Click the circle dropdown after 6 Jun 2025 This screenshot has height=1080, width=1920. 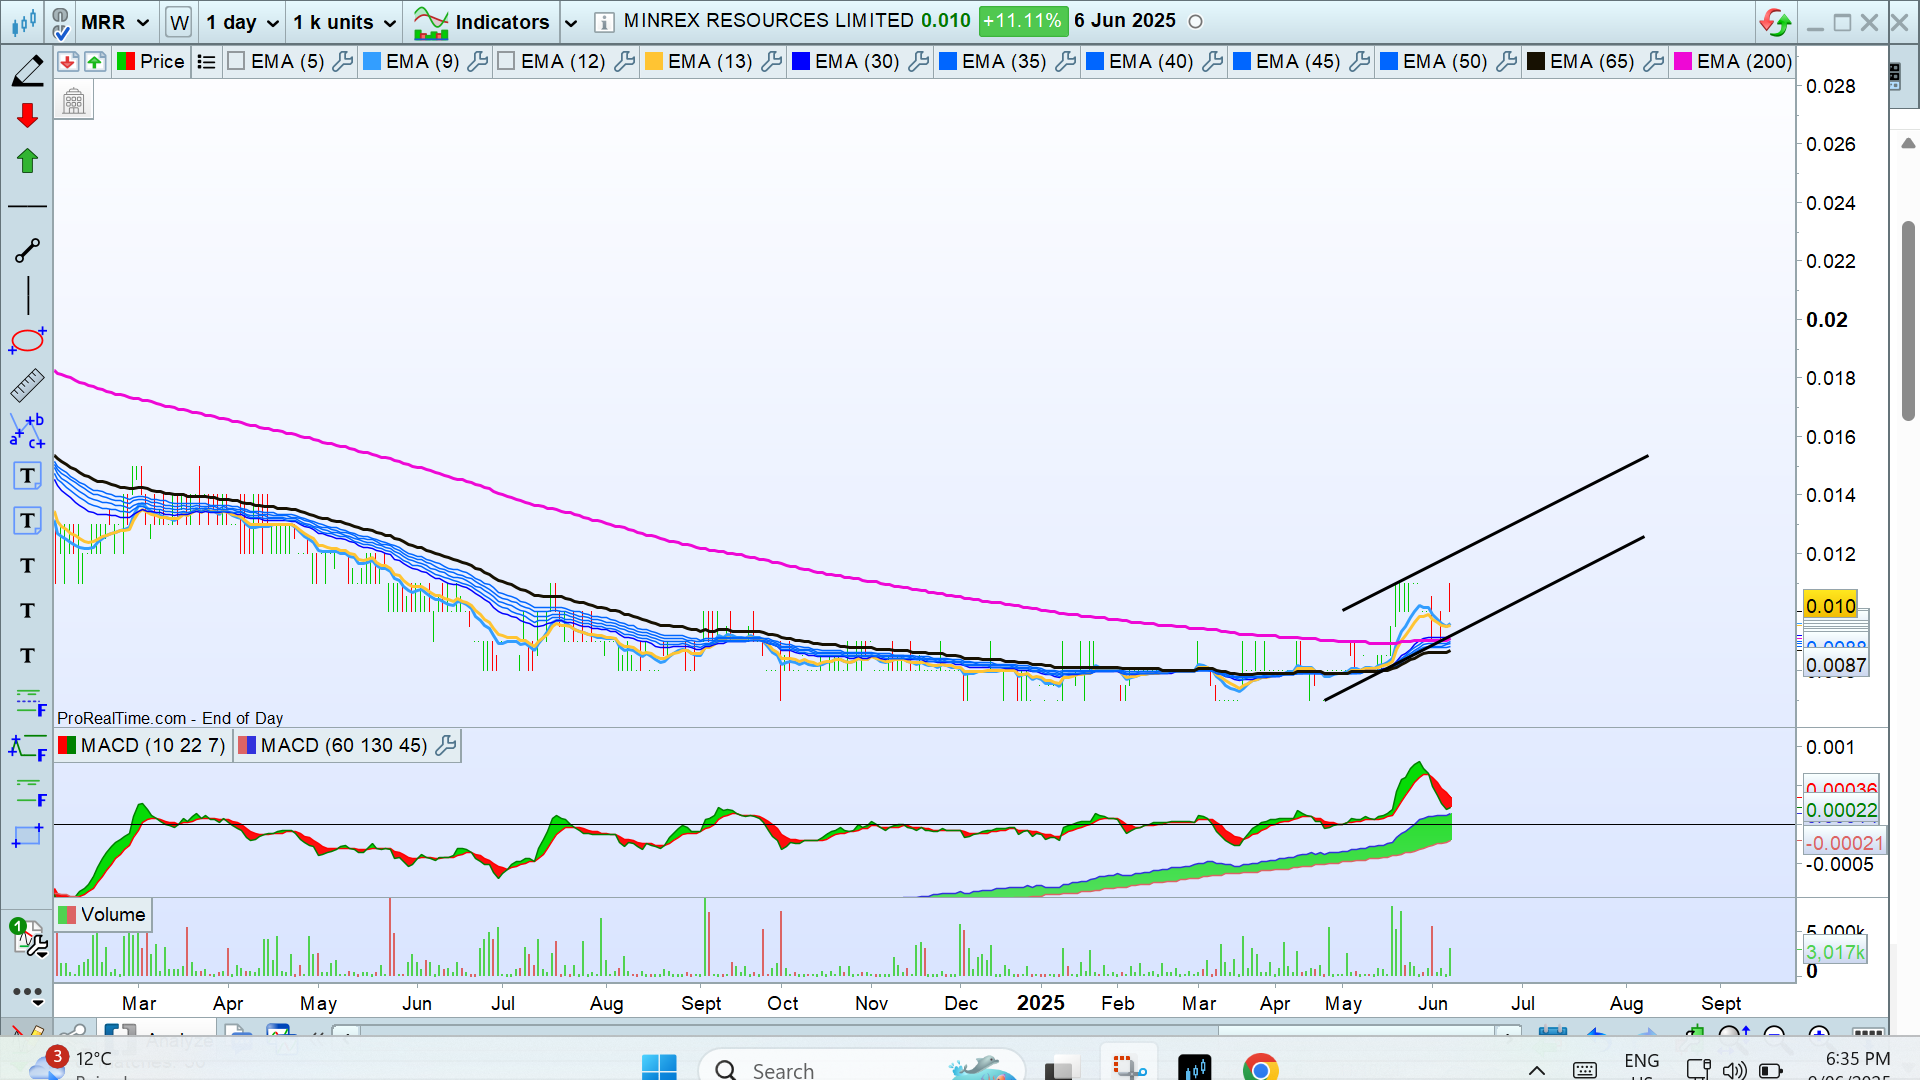pyautogui.click(x=1195, y=22)
